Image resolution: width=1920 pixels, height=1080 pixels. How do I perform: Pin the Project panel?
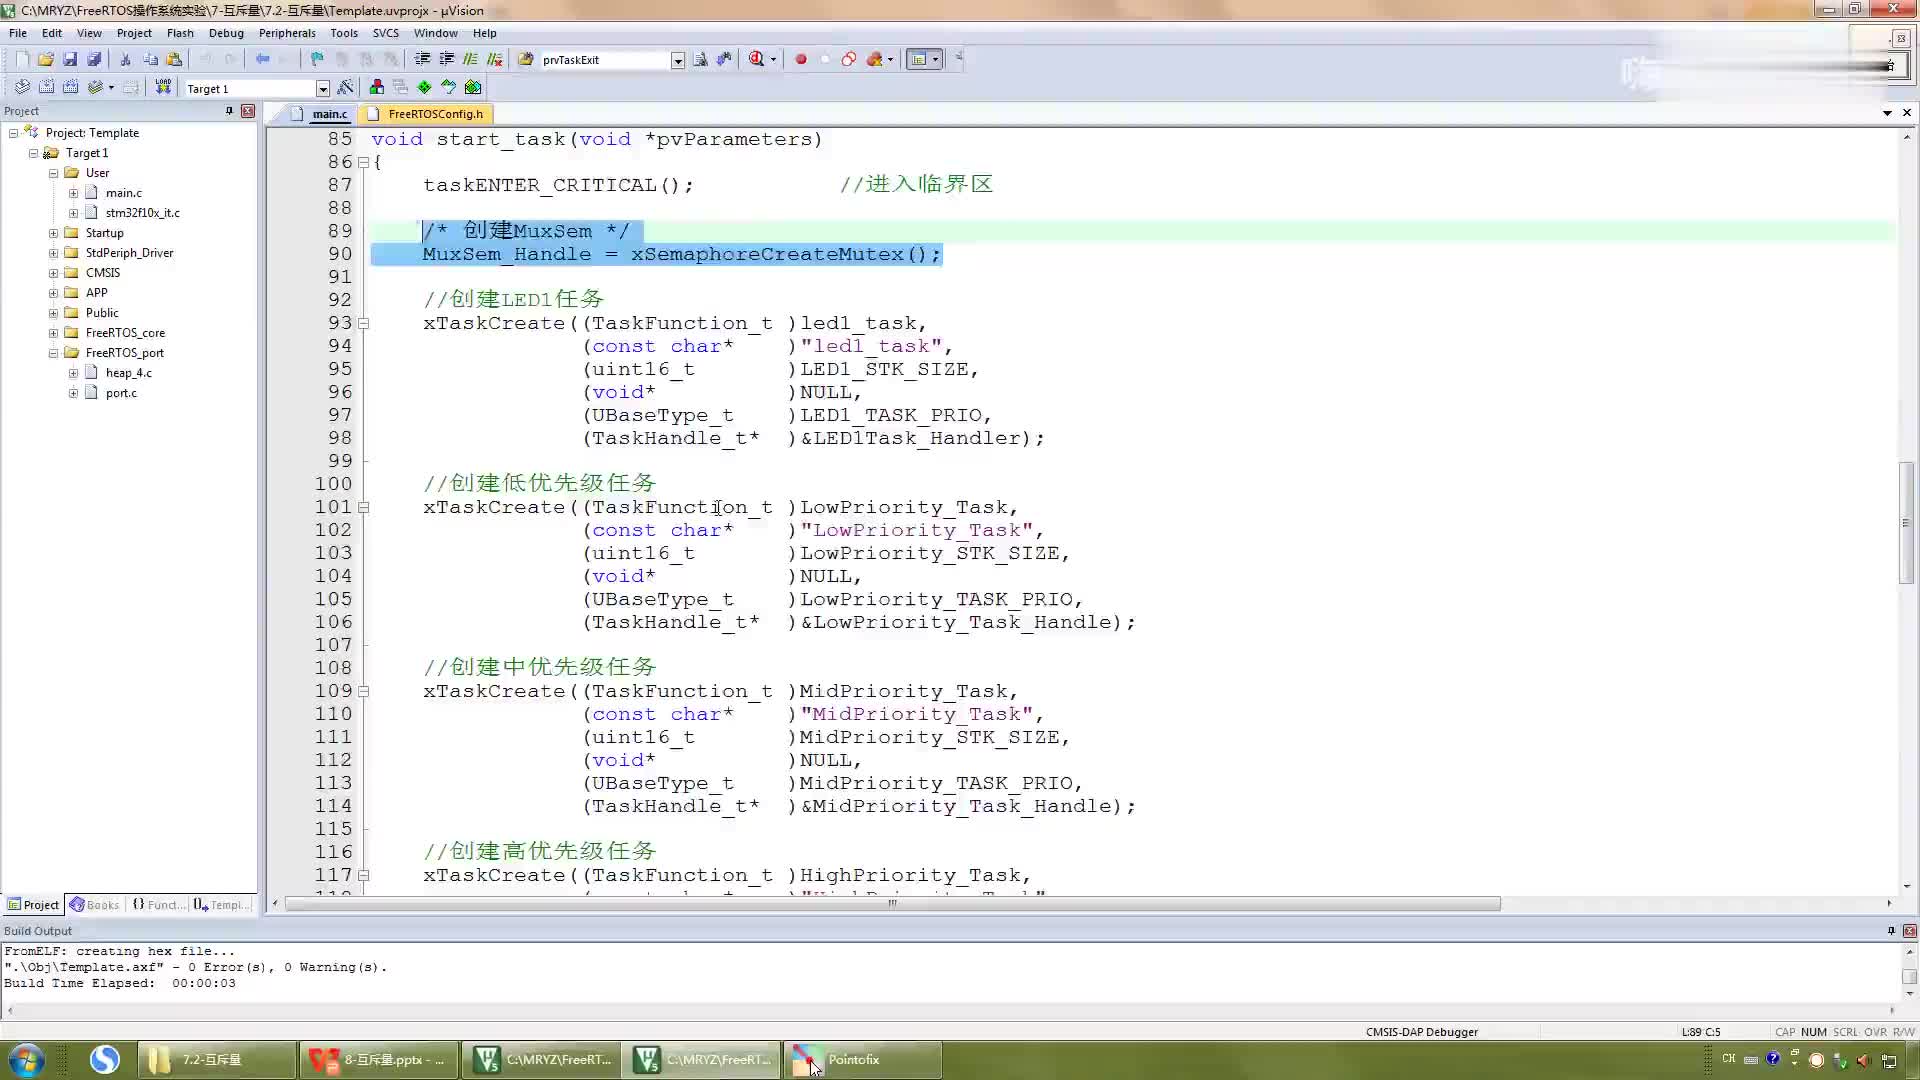pos(229,111)
